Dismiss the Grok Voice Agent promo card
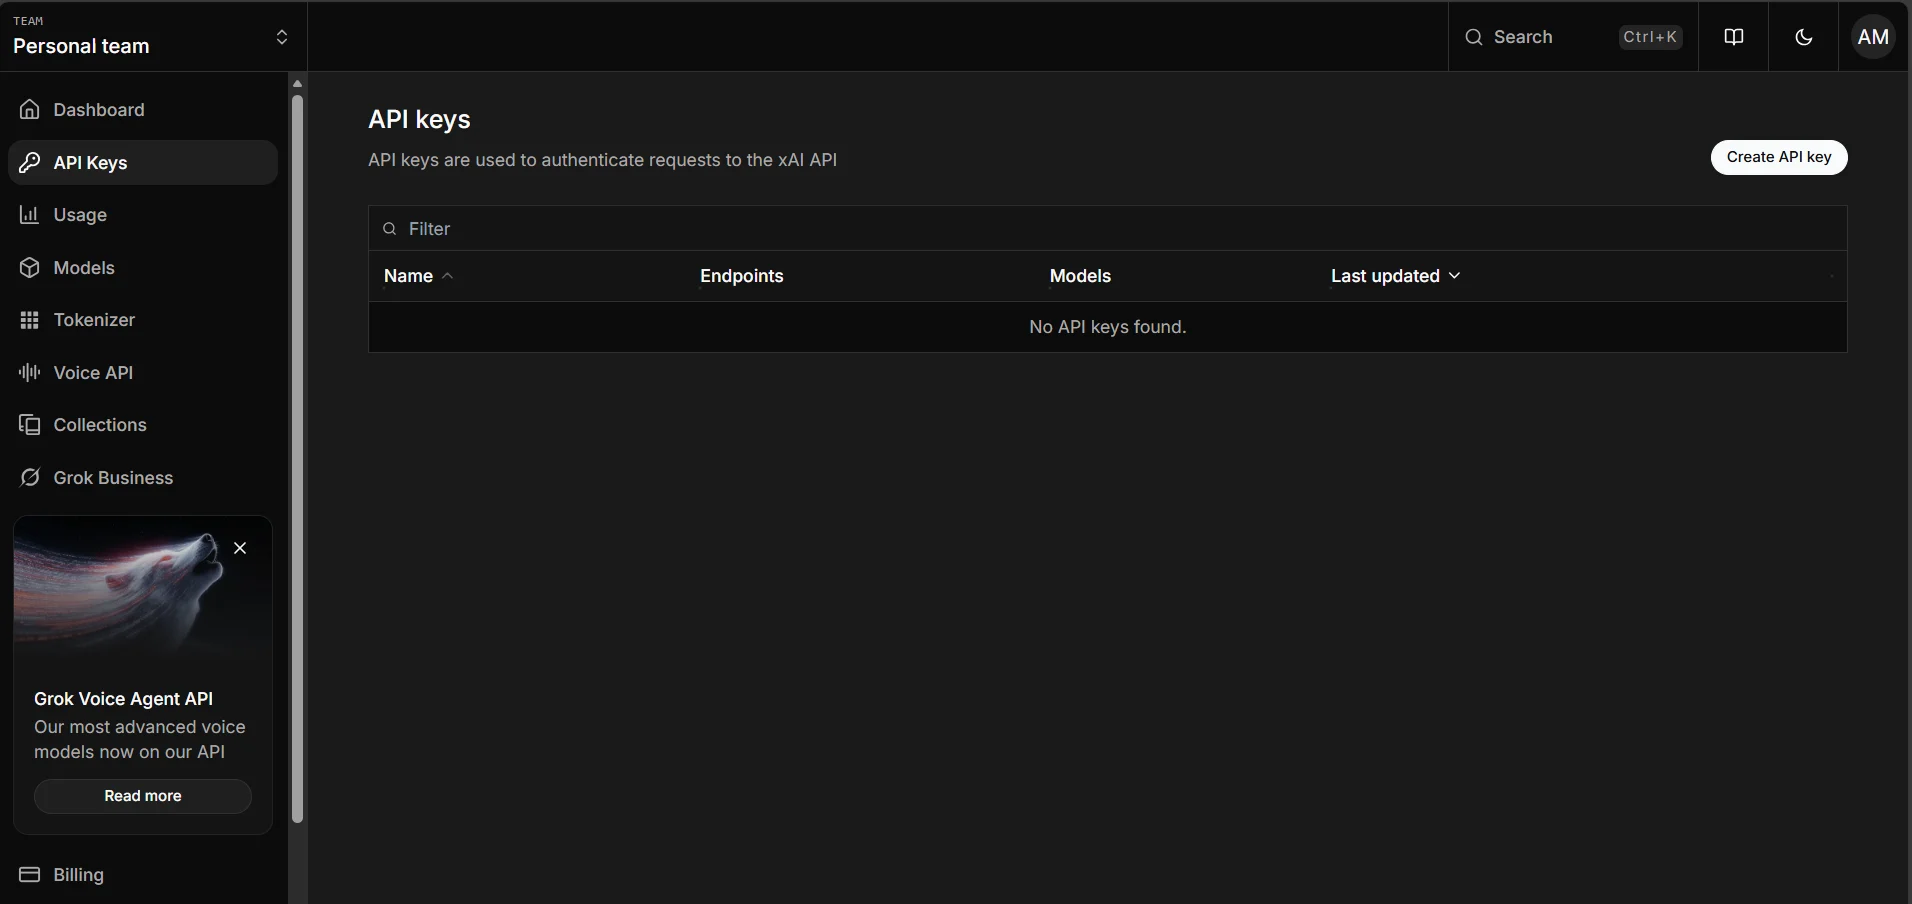Viewport: 1912px width, 904px height. 240,548
